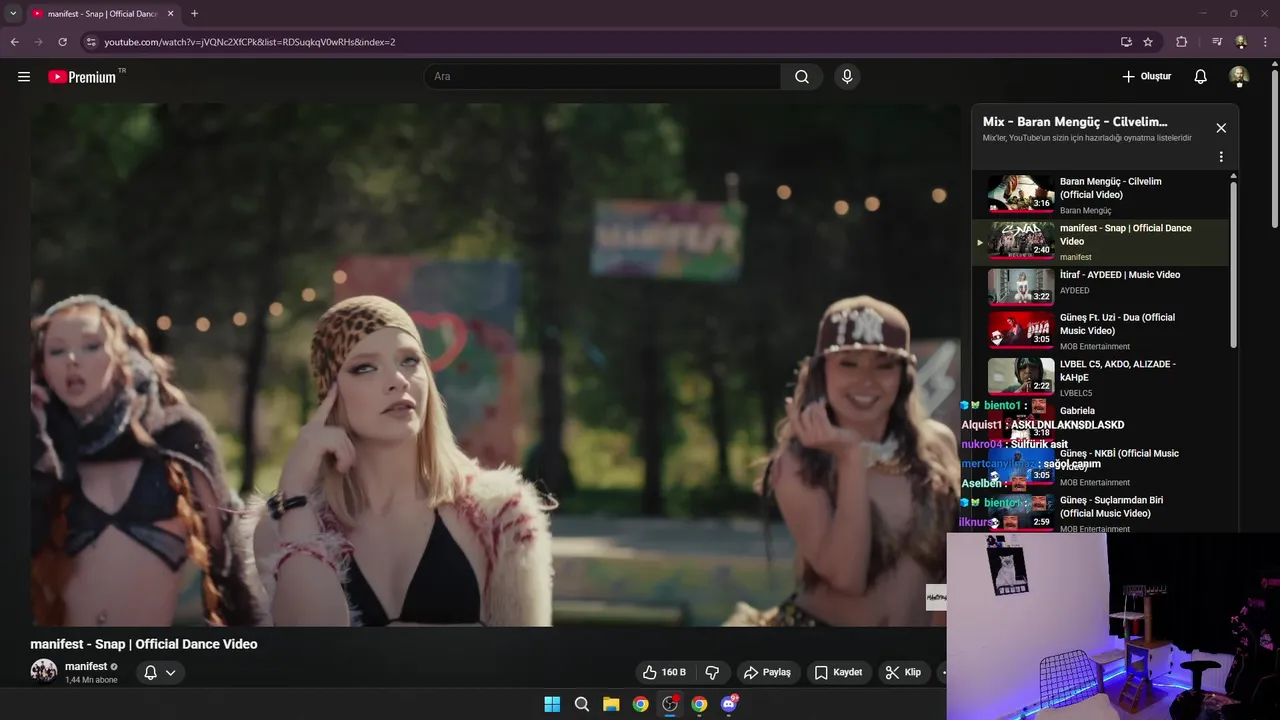Image resolution: width=1280 pixels, height=720 pixels.
Task: Open OBS Studio from the taskbar
Action: pos(670,704)
